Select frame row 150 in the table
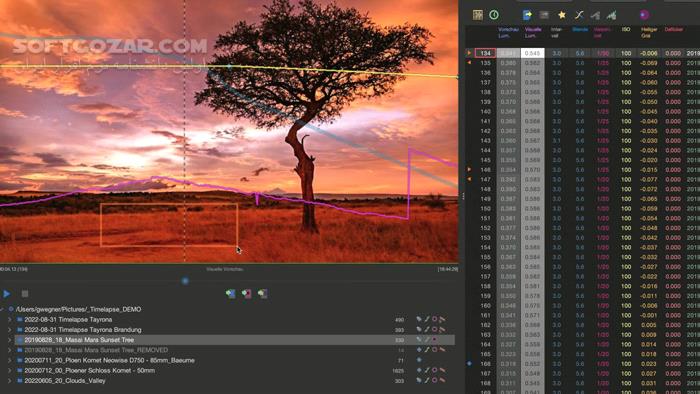 [x=583, y=208]
